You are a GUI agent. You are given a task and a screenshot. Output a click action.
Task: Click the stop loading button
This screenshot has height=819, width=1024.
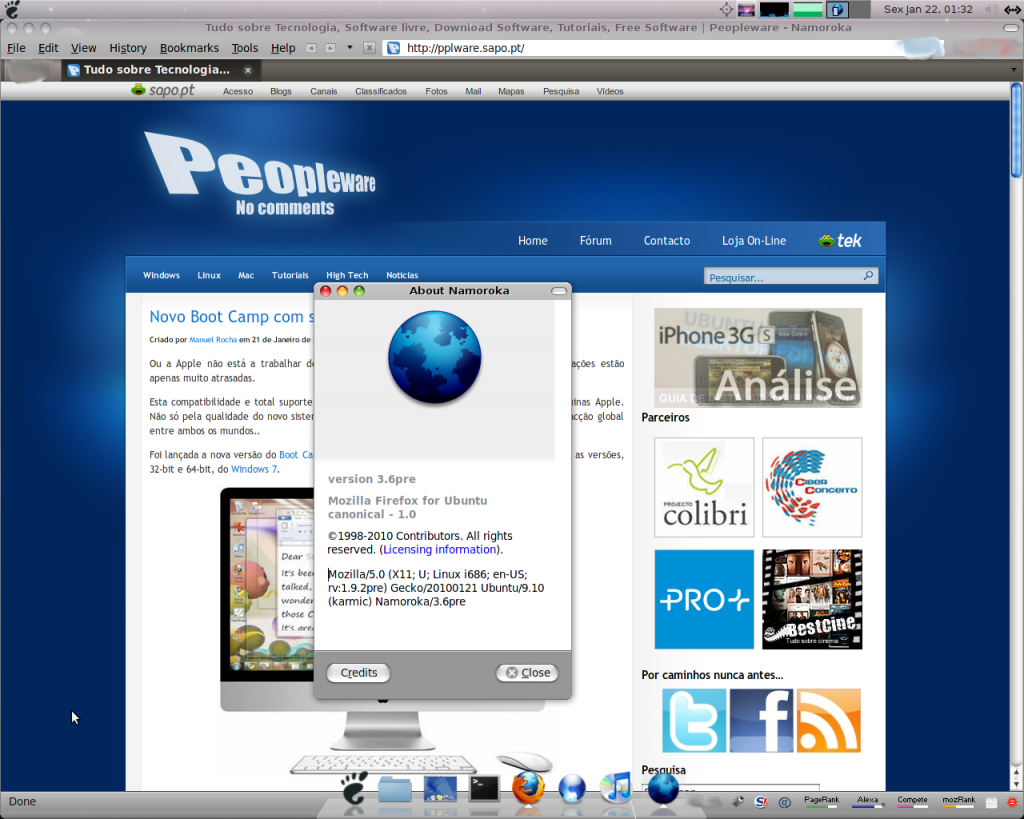[x=369, y=48]
